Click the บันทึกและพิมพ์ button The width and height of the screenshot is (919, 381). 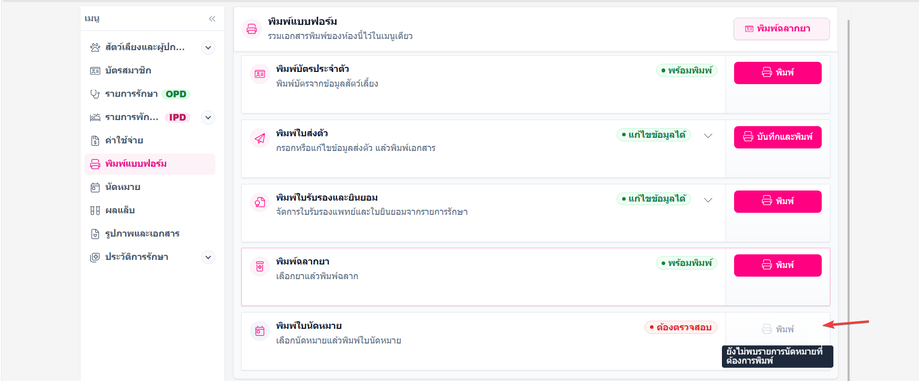tap(778, 137)
